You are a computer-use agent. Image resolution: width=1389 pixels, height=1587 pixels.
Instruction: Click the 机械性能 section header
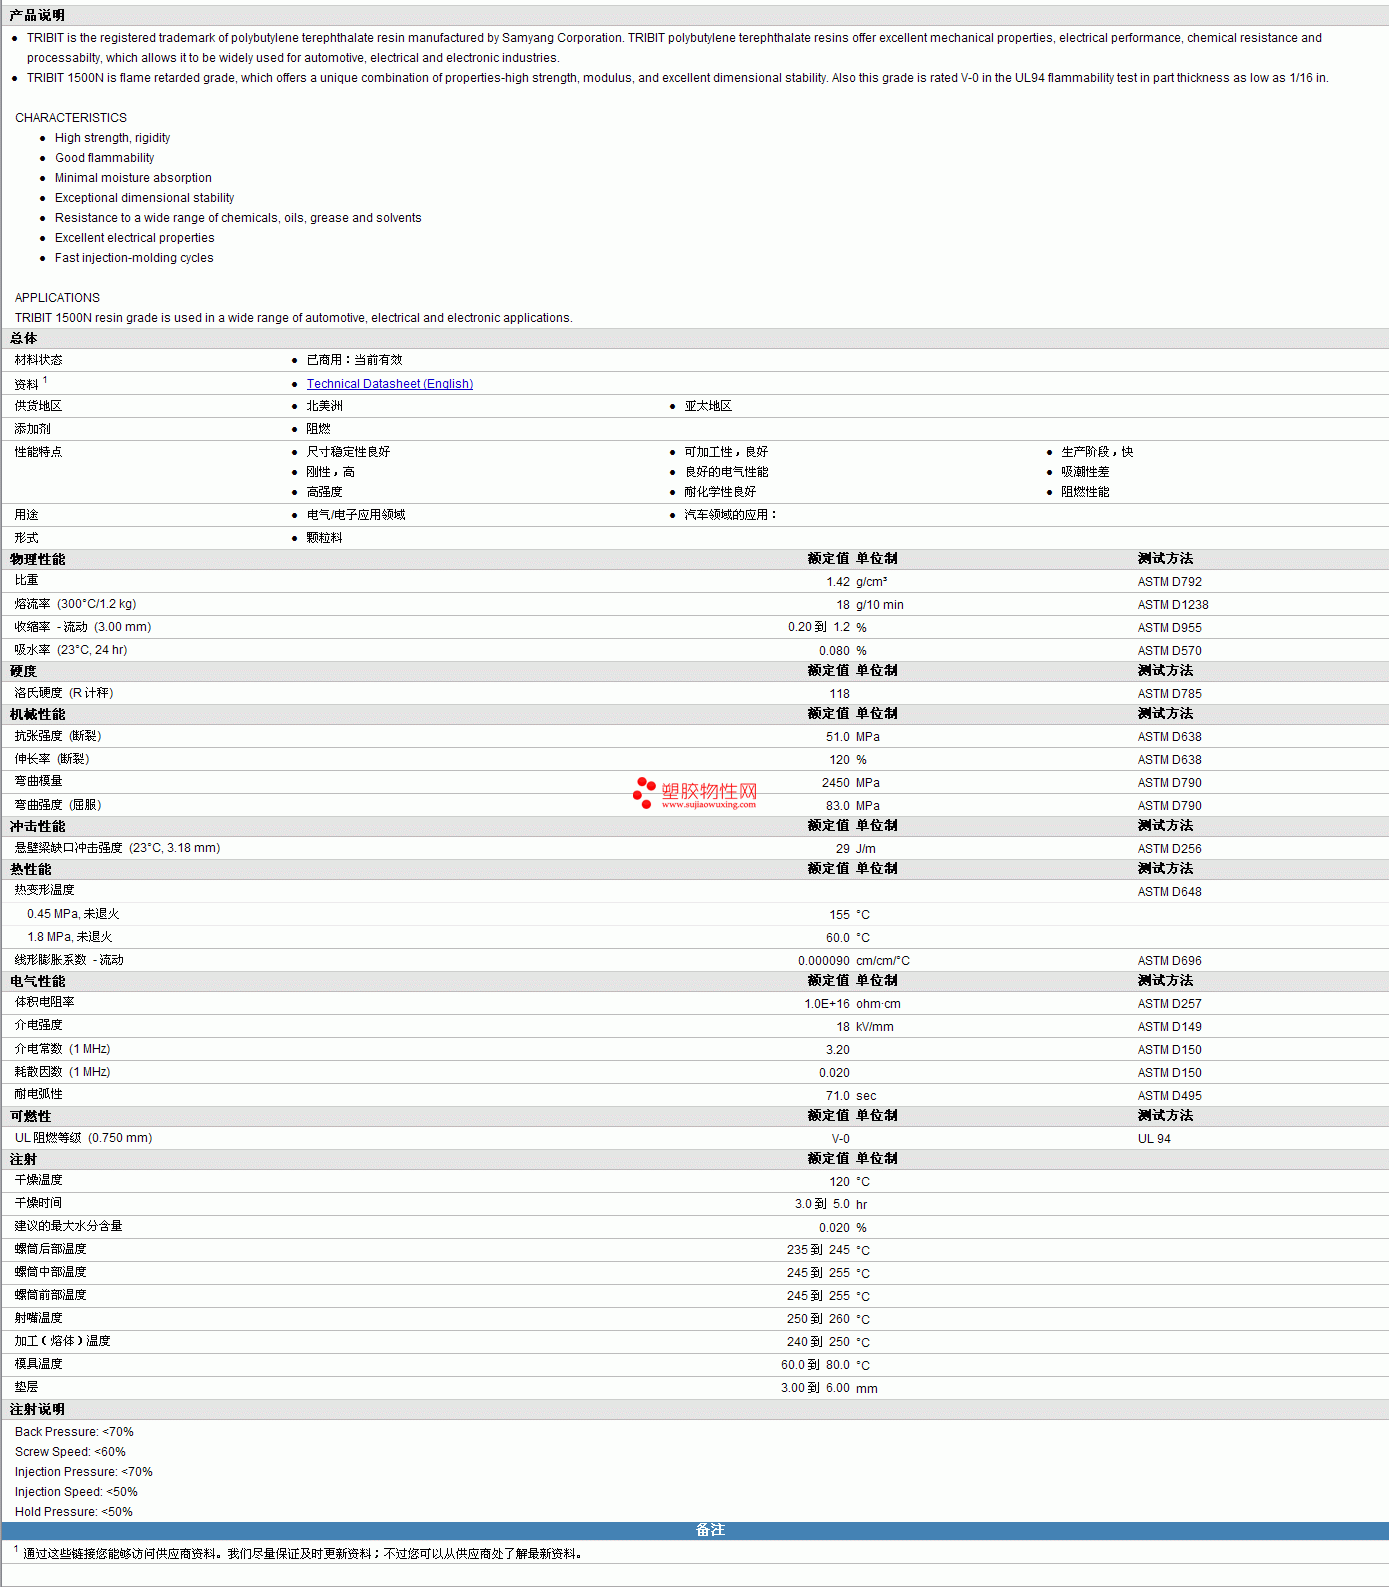tap(37, 715)
